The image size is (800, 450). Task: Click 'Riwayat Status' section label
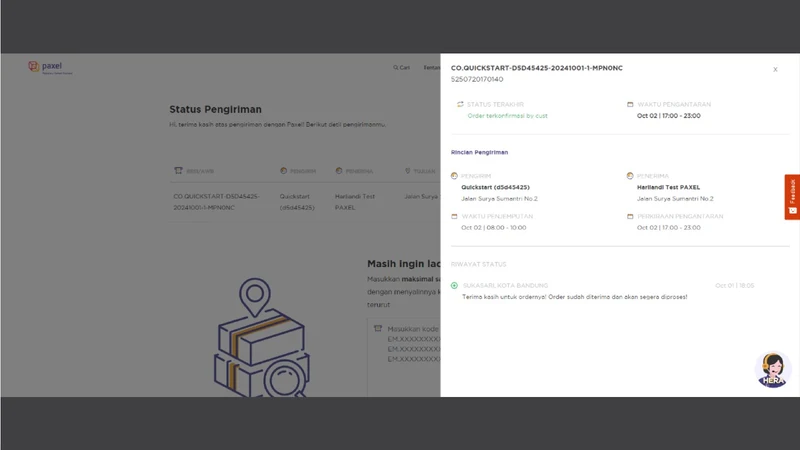(479, 264)
